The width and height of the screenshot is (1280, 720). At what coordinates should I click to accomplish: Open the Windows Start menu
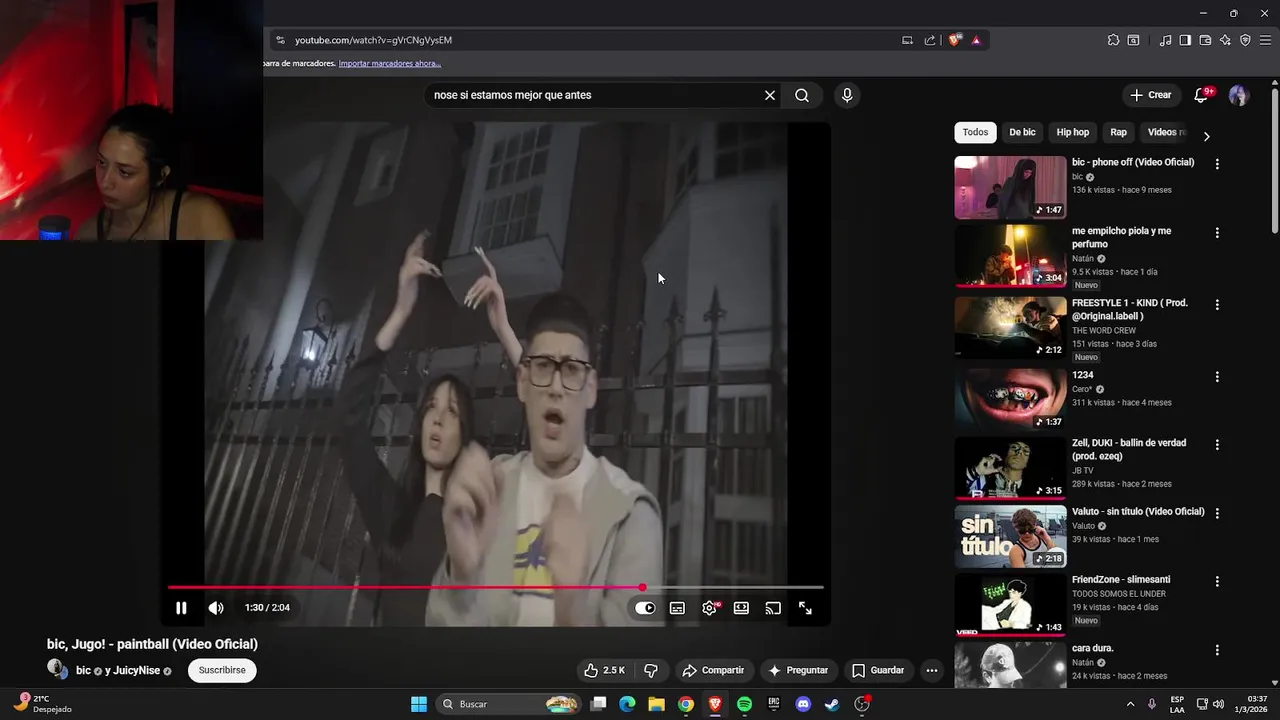tap(419, 704)
